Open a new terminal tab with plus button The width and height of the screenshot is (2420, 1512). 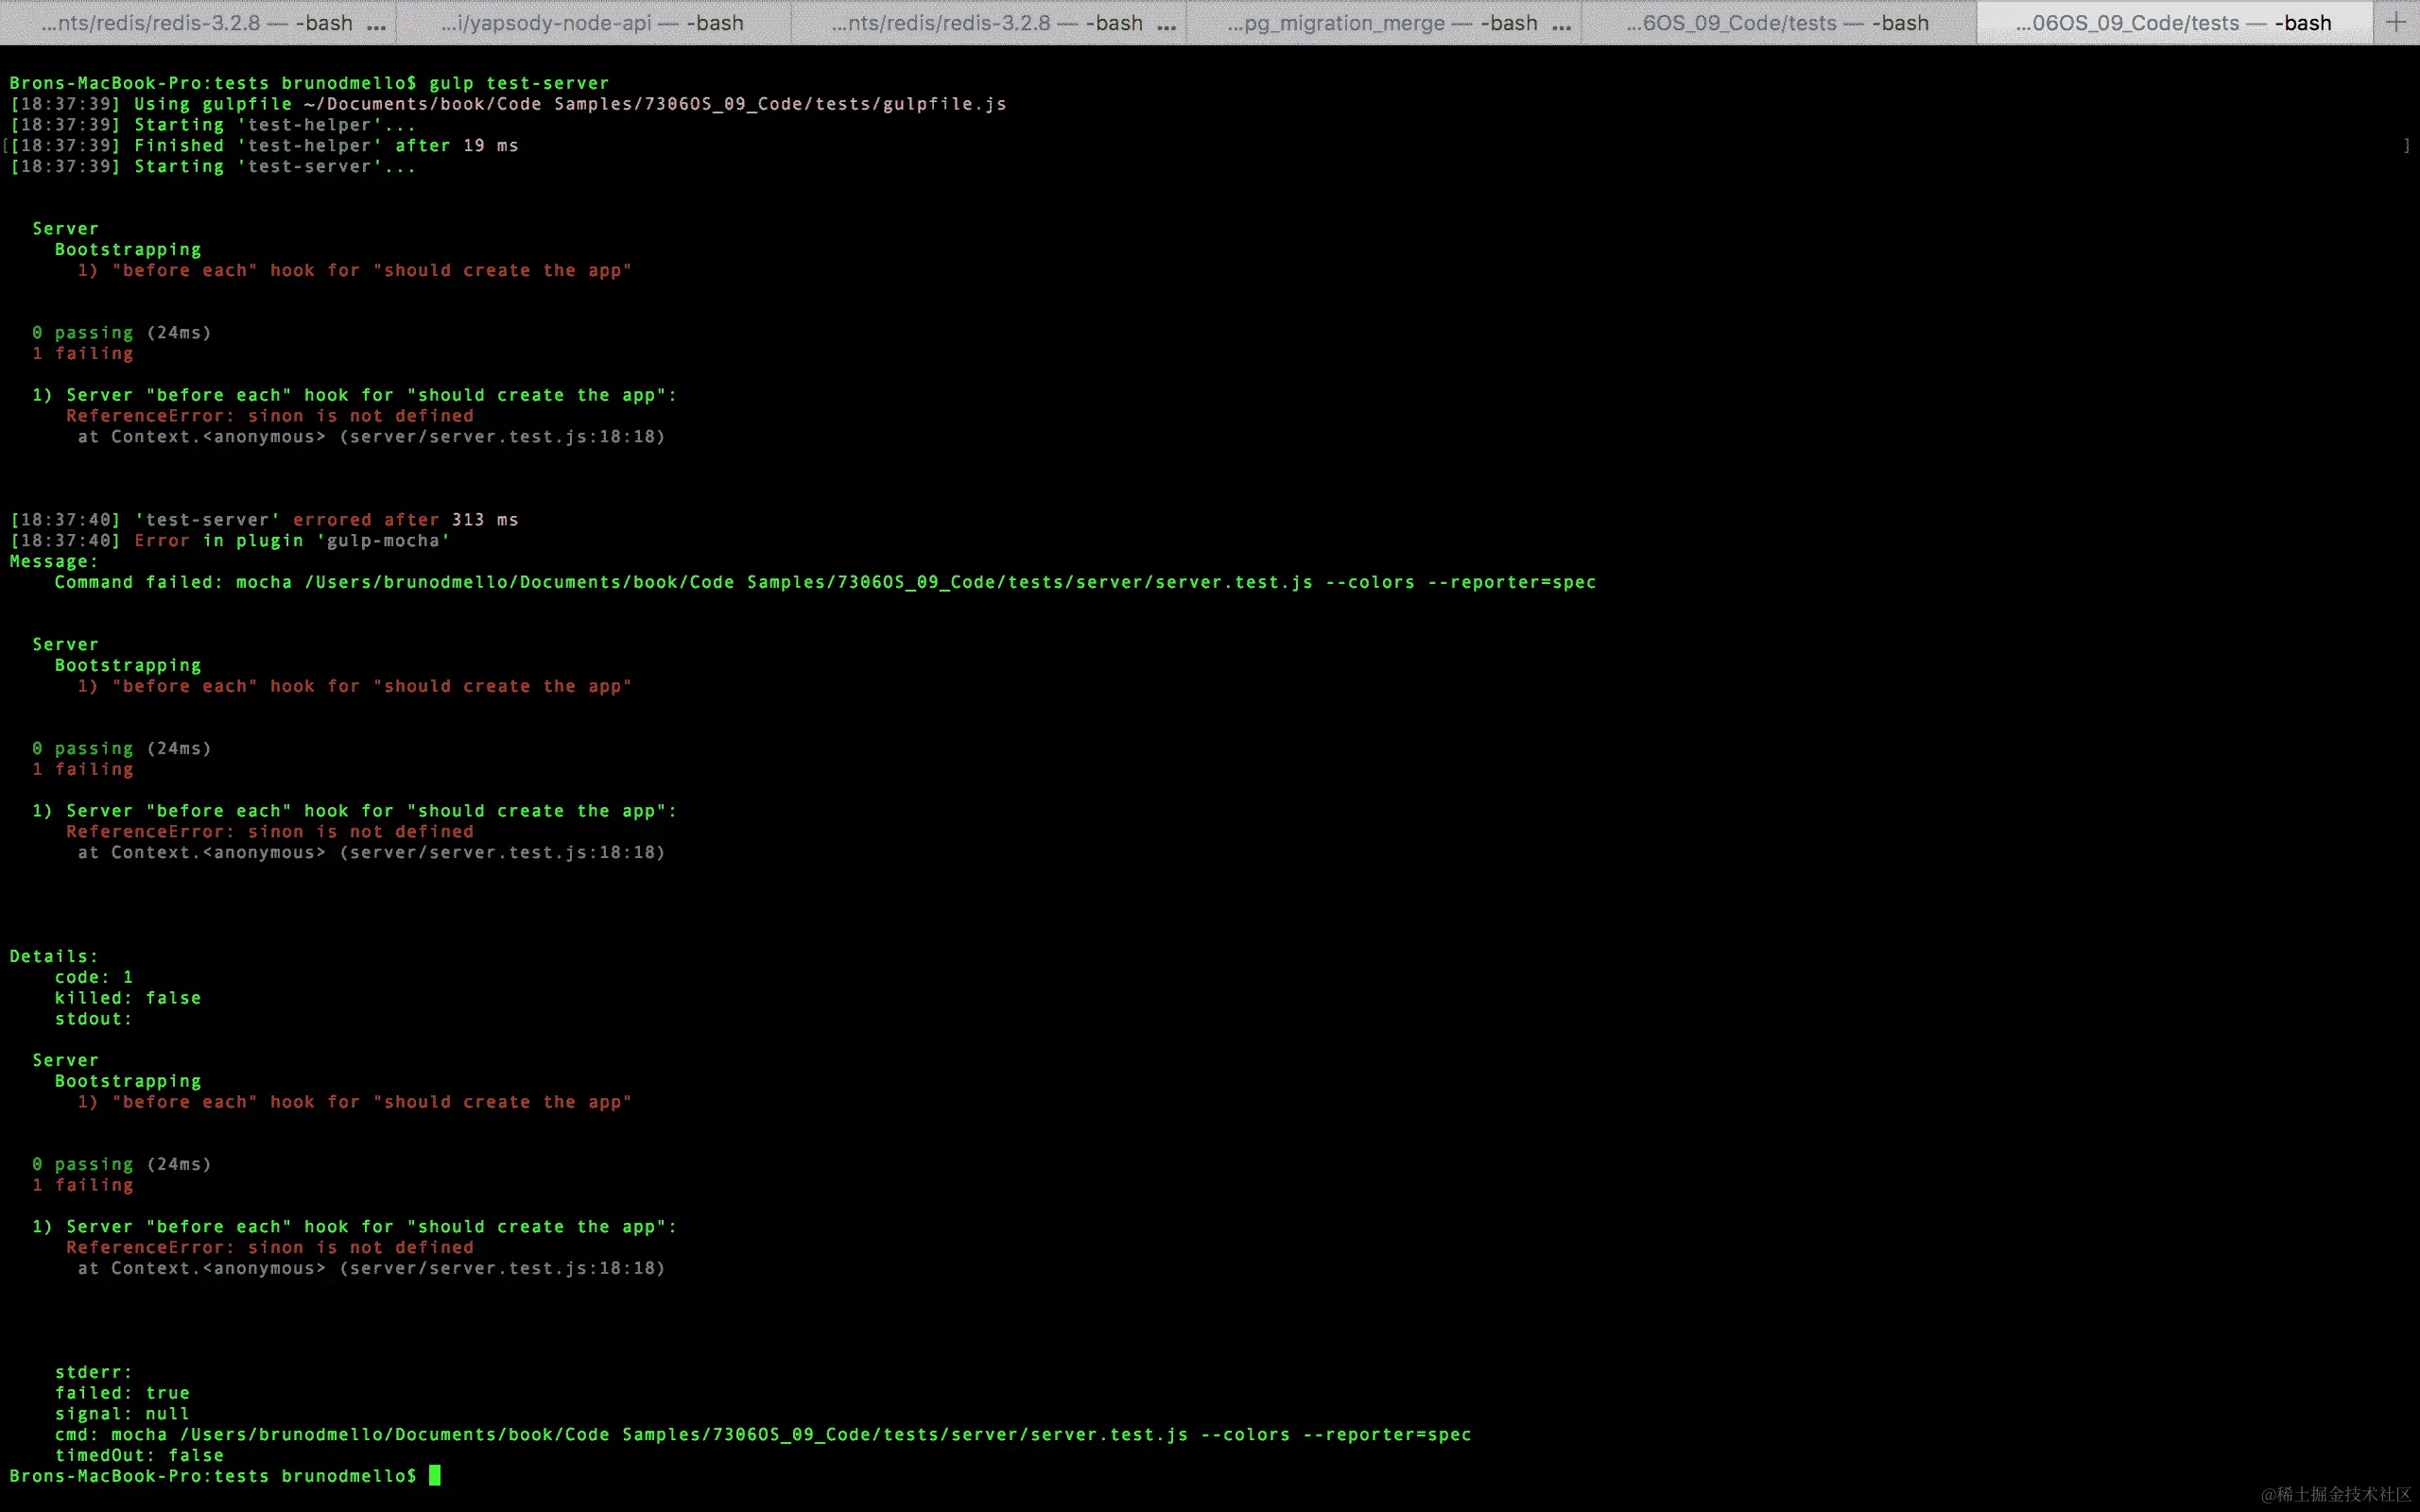(2395, 22)
